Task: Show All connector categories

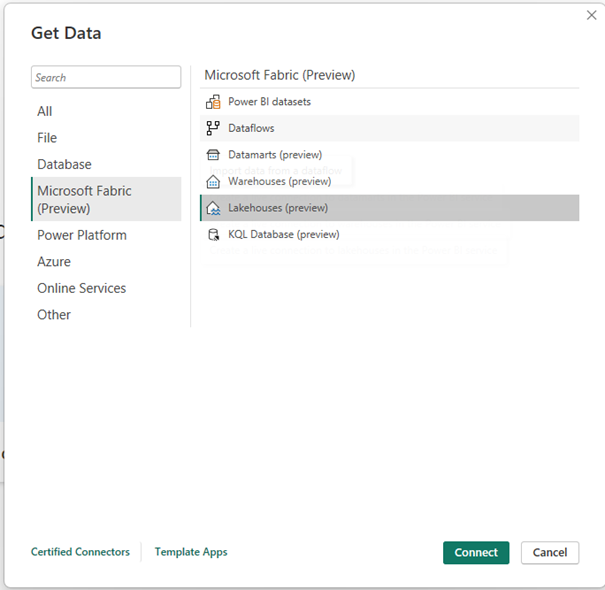Action: pos(106,112)
